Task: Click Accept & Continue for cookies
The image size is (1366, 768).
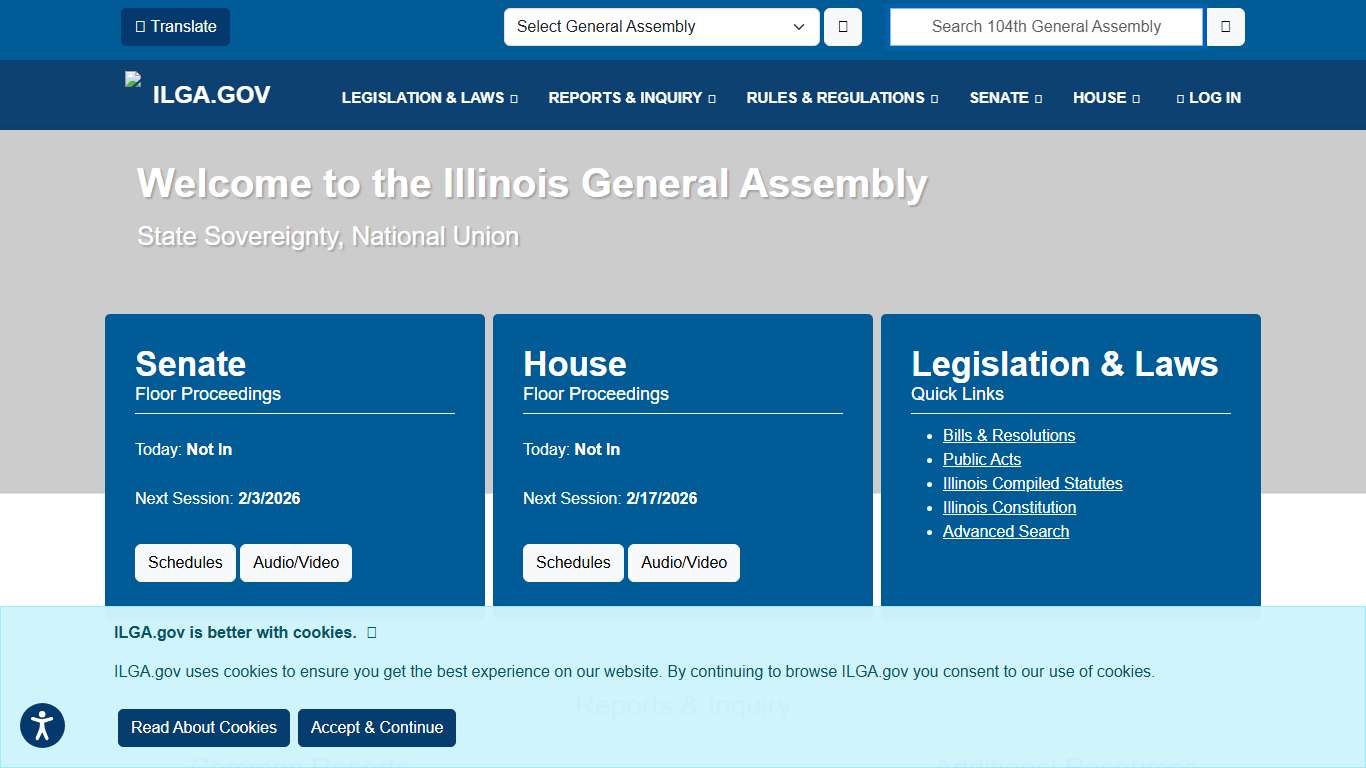Action: (377, 728)
